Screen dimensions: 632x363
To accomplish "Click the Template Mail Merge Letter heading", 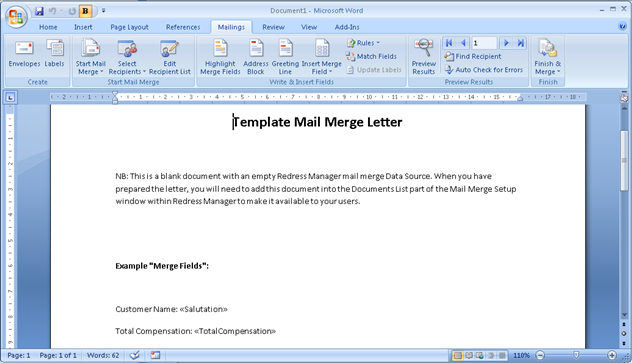I will click(318, 122).
